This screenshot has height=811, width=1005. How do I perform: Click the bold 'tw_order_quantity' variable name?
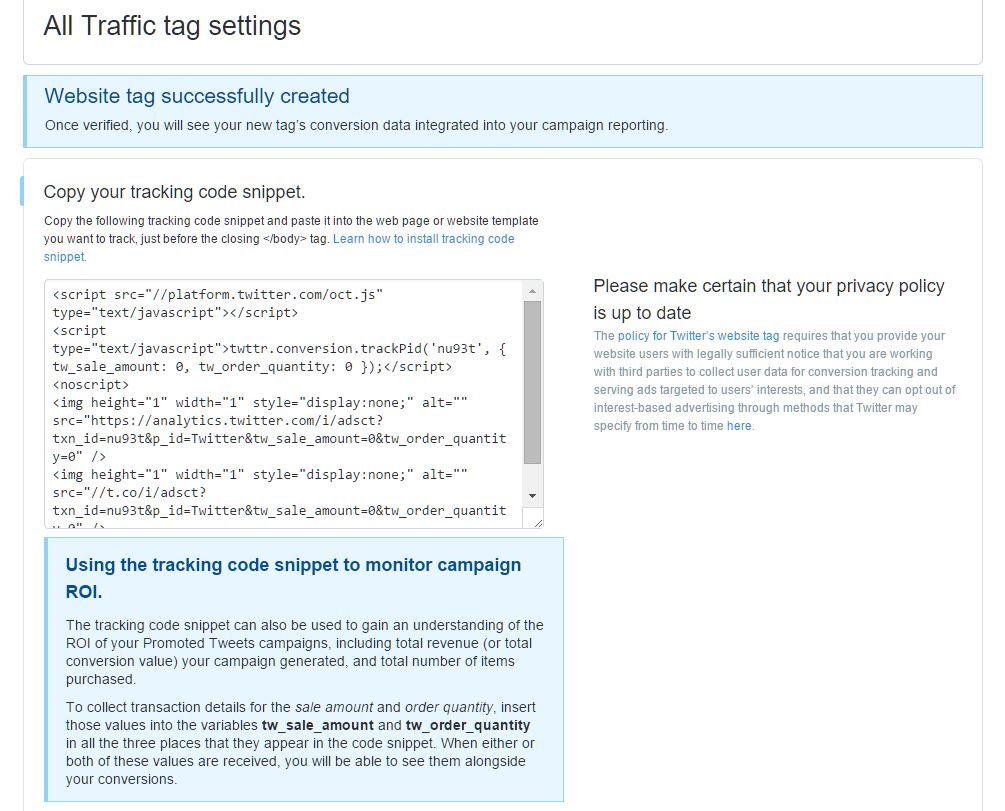[x=468, y=725]
